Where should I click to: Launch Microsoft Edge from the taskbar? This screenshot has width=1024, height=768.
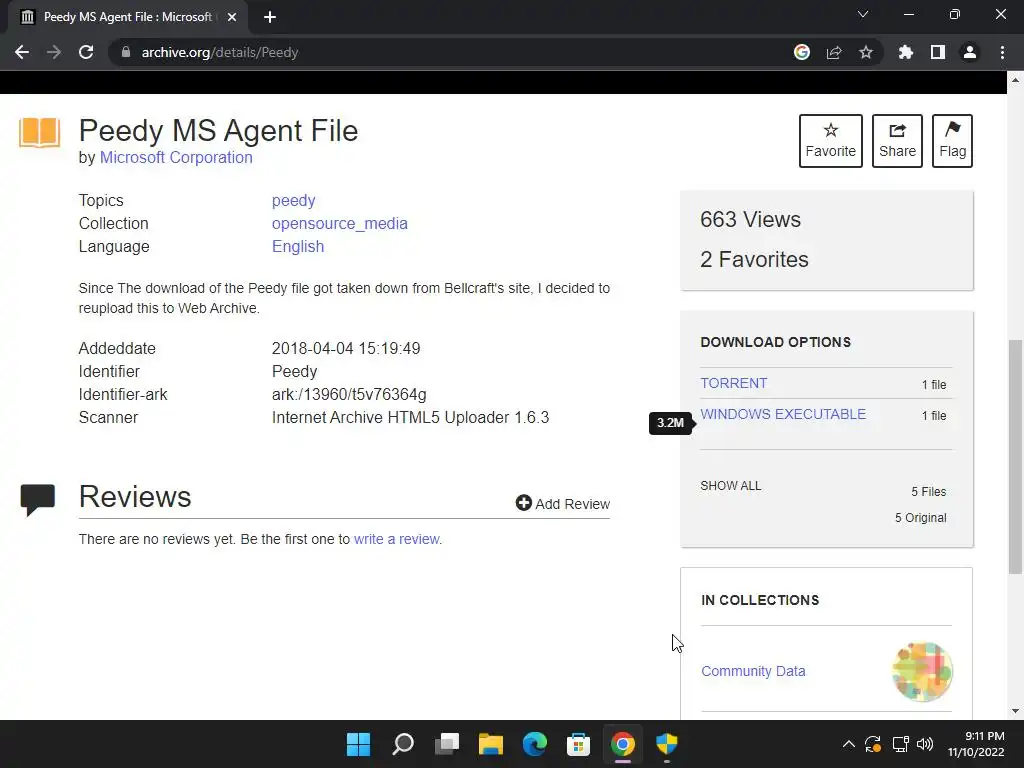coord(534,744)
